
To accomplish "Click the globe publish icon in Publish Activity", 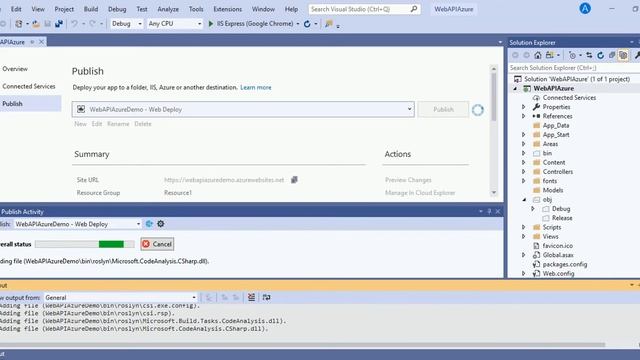I will tap(149, 224).
